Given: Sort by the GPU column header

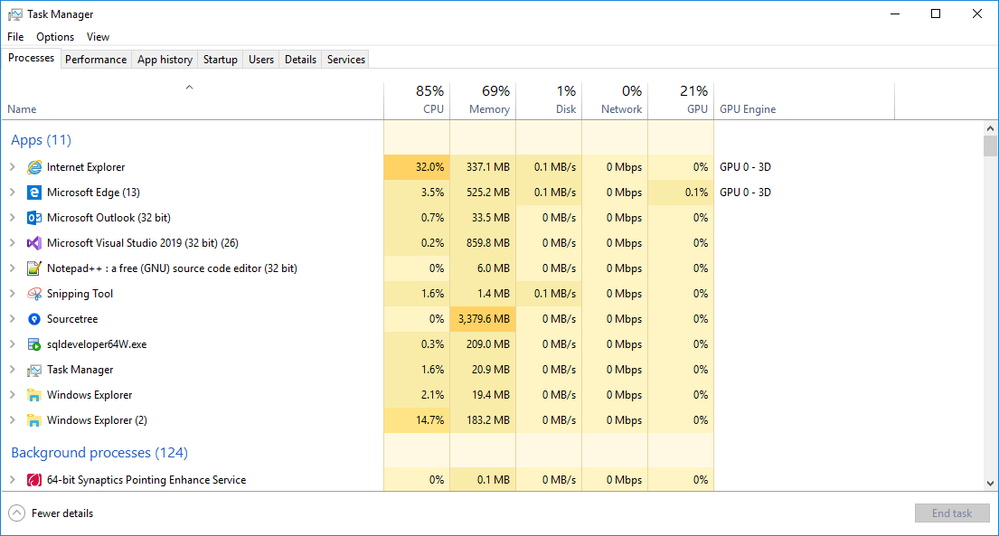Looking at the screenshot, I should tap(681, 101).
